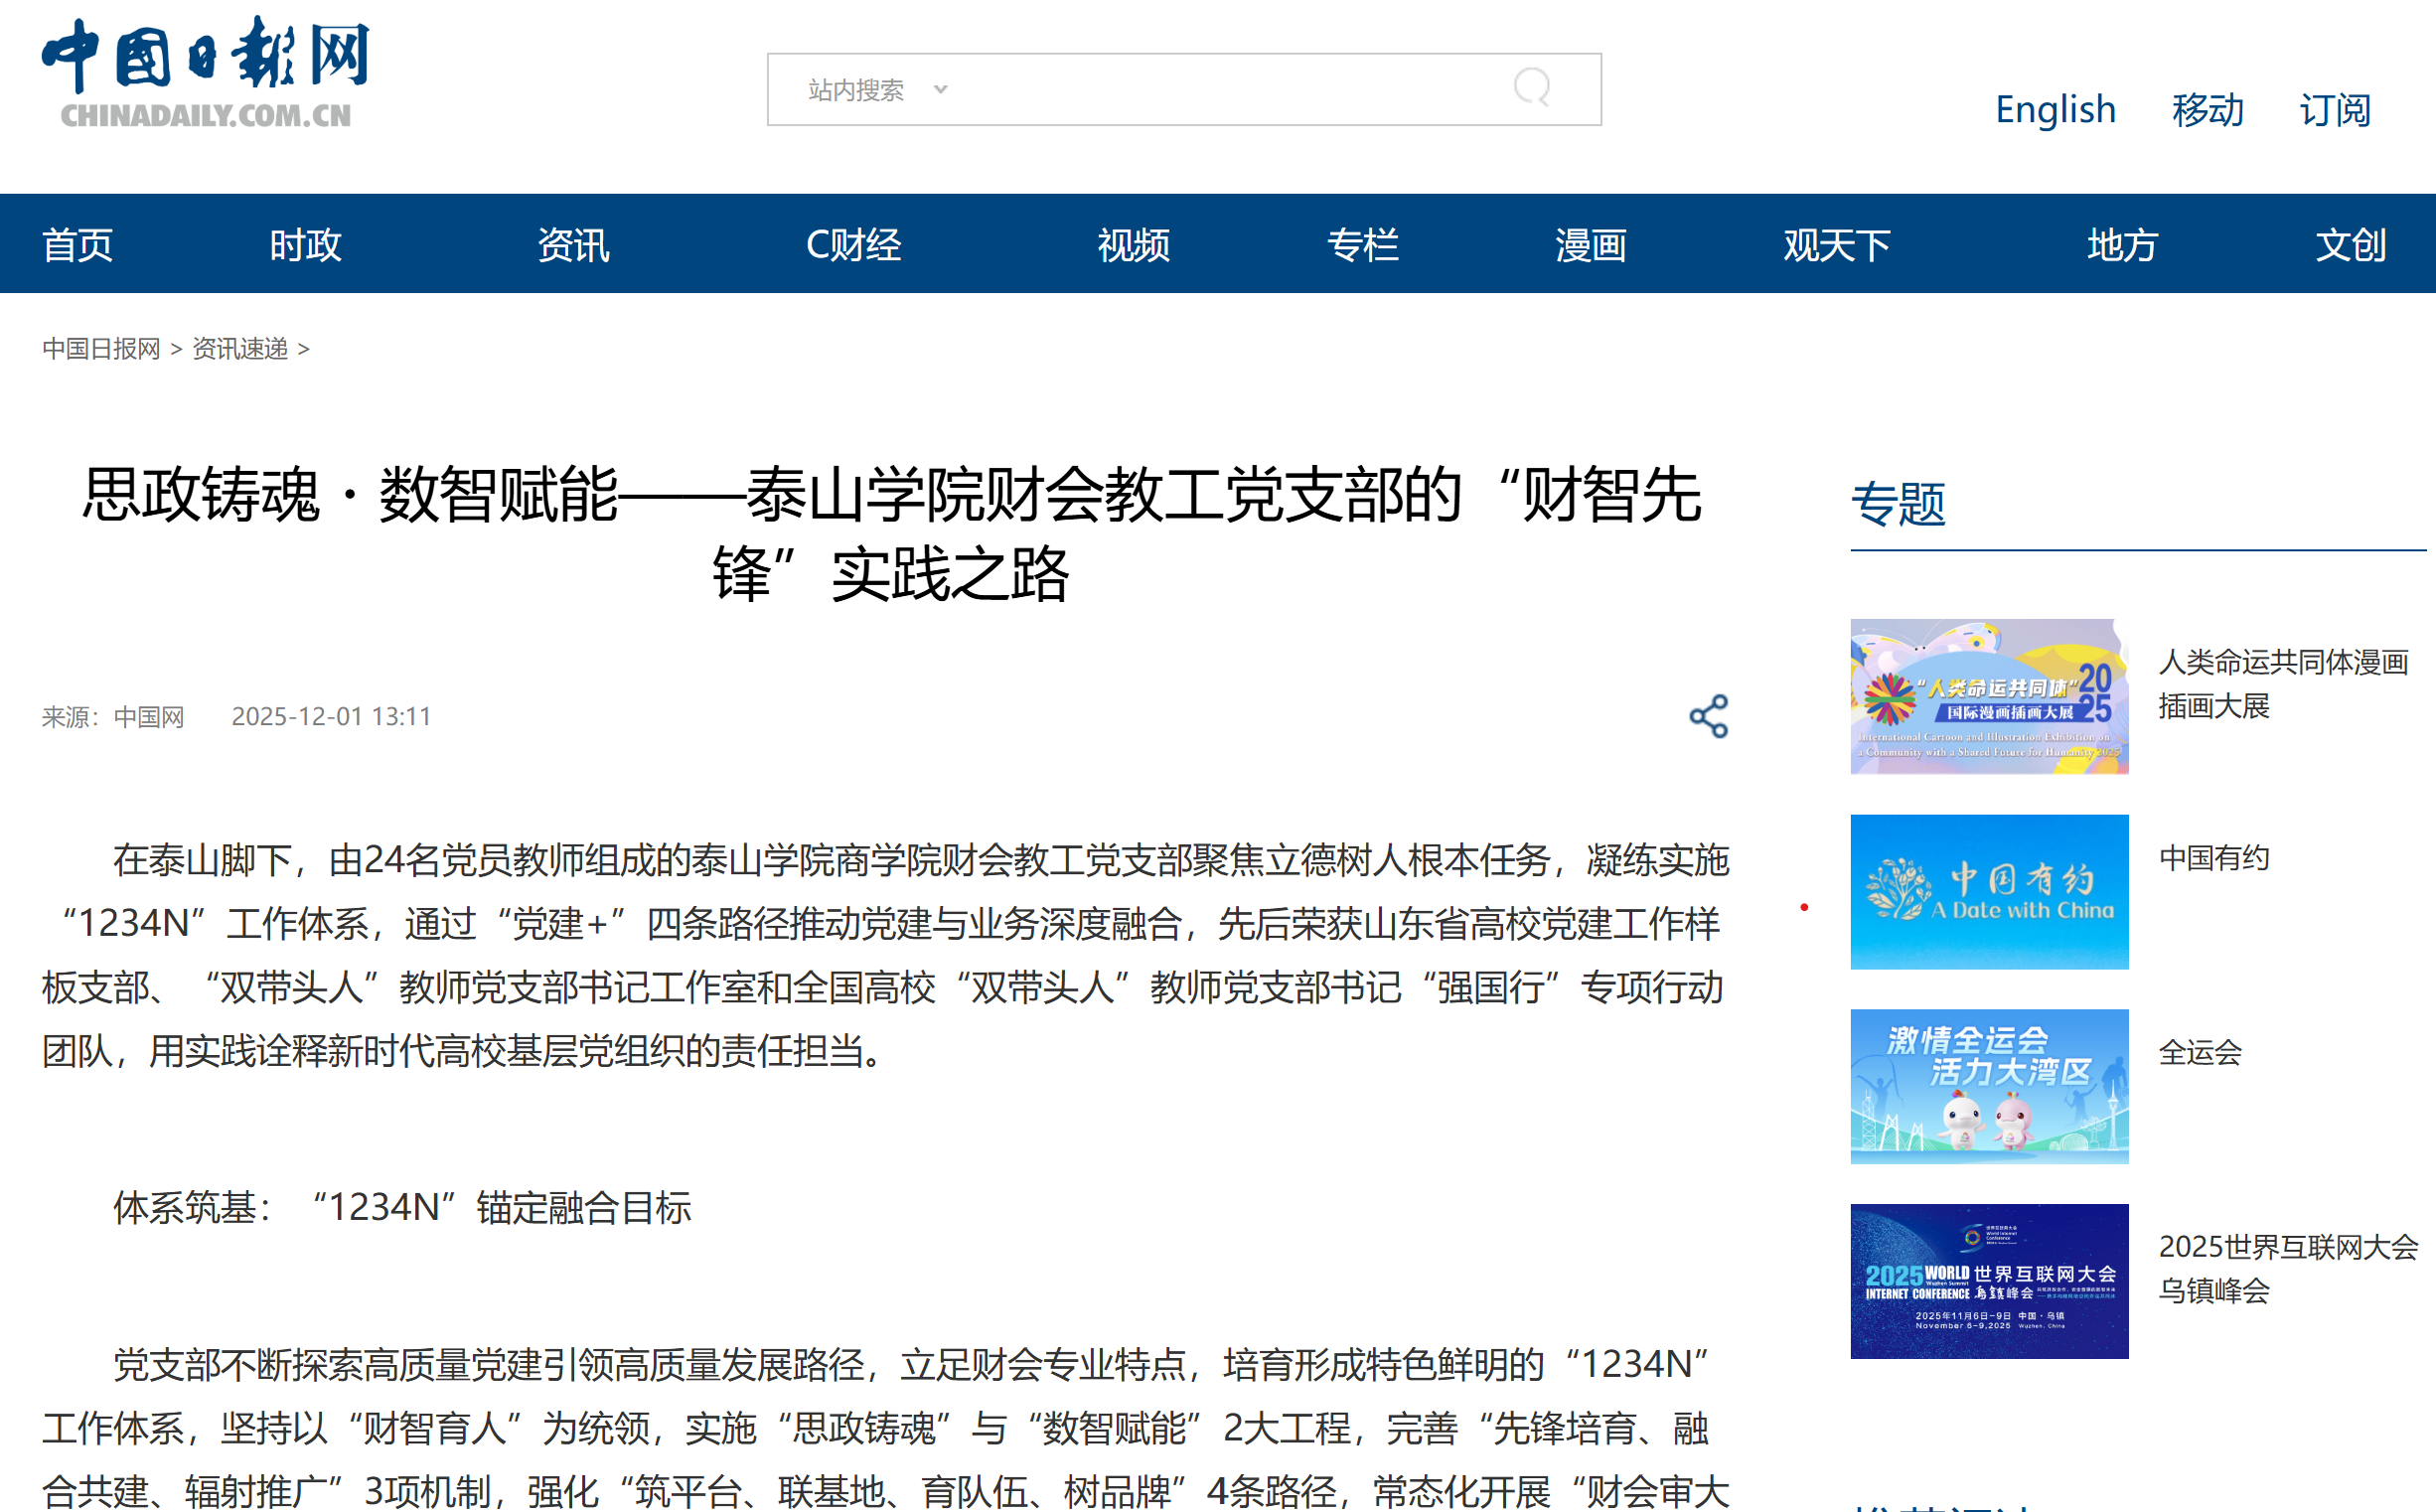Open the 漫画 navigation item
This screenshot has width=2436, height=1512.
(1590, 245)
